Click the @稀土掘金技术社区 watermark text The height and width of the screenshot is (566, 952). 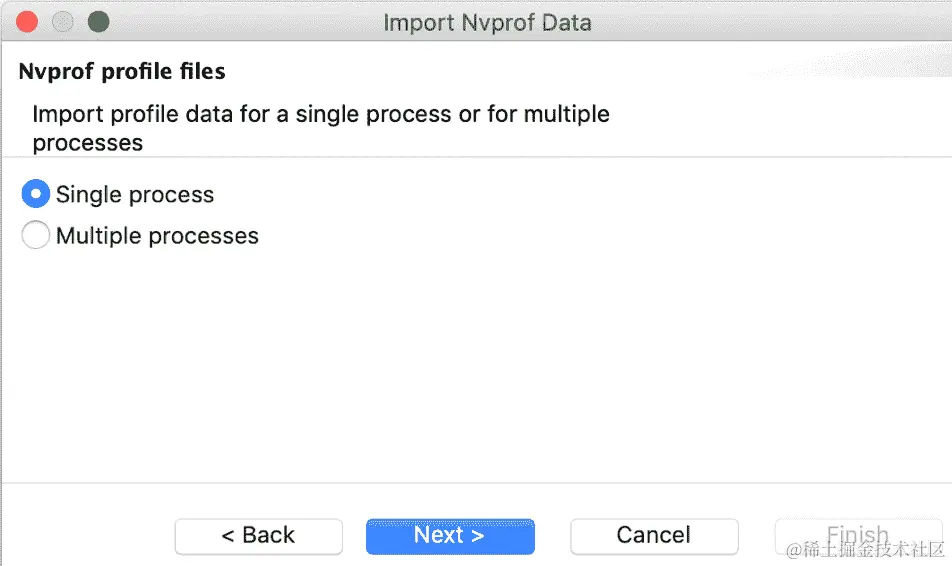pos(865,549)
